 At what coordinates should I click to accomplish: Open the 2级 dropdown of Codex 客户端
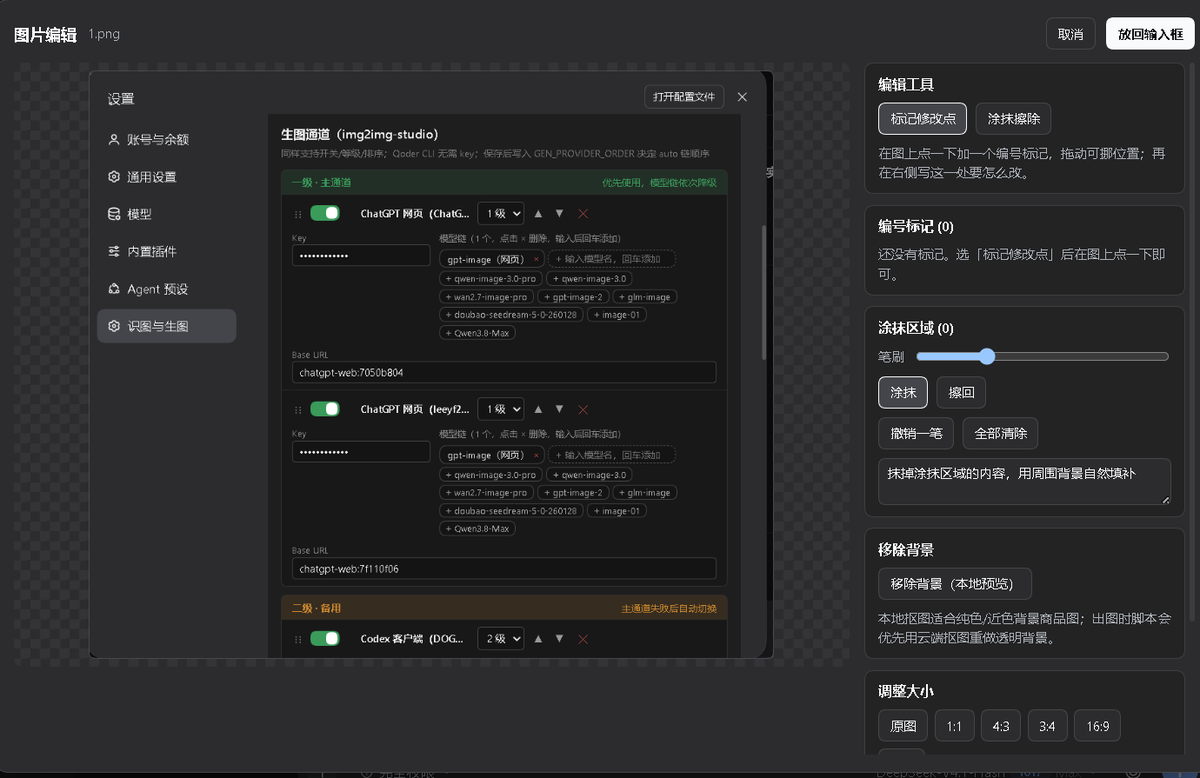pos(501,639)
